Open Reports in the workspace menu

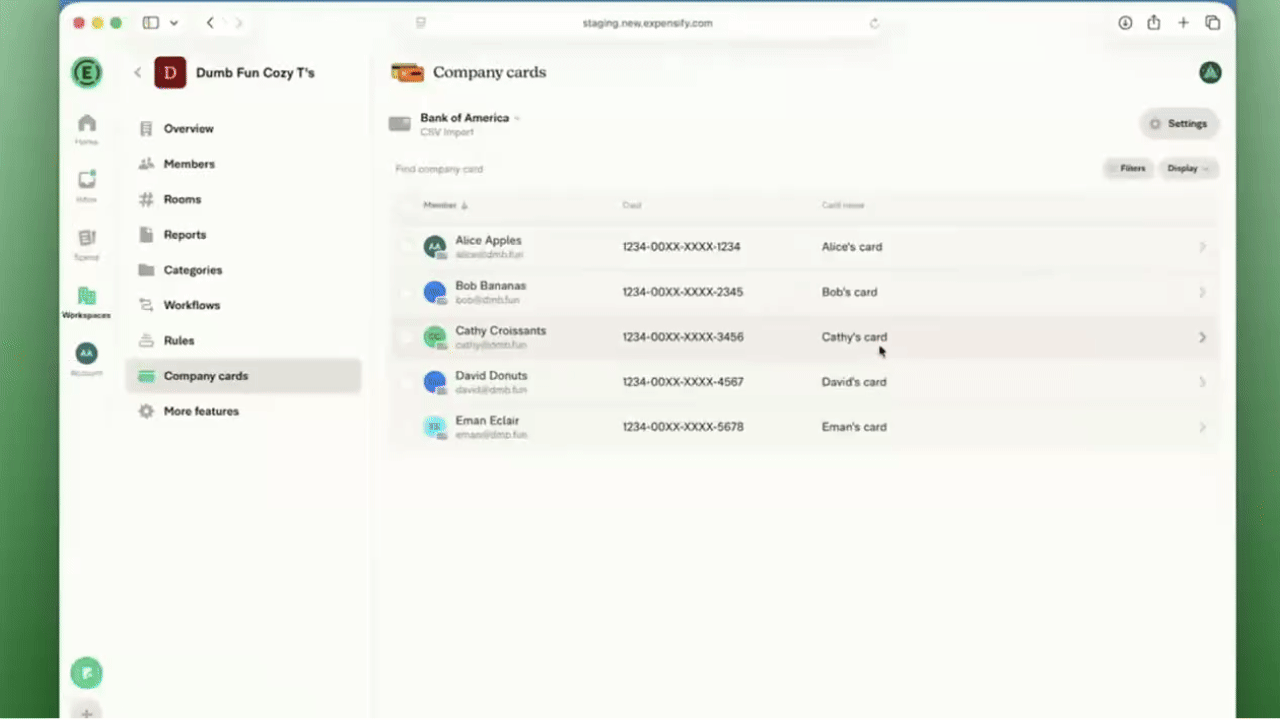click(243, 235)
